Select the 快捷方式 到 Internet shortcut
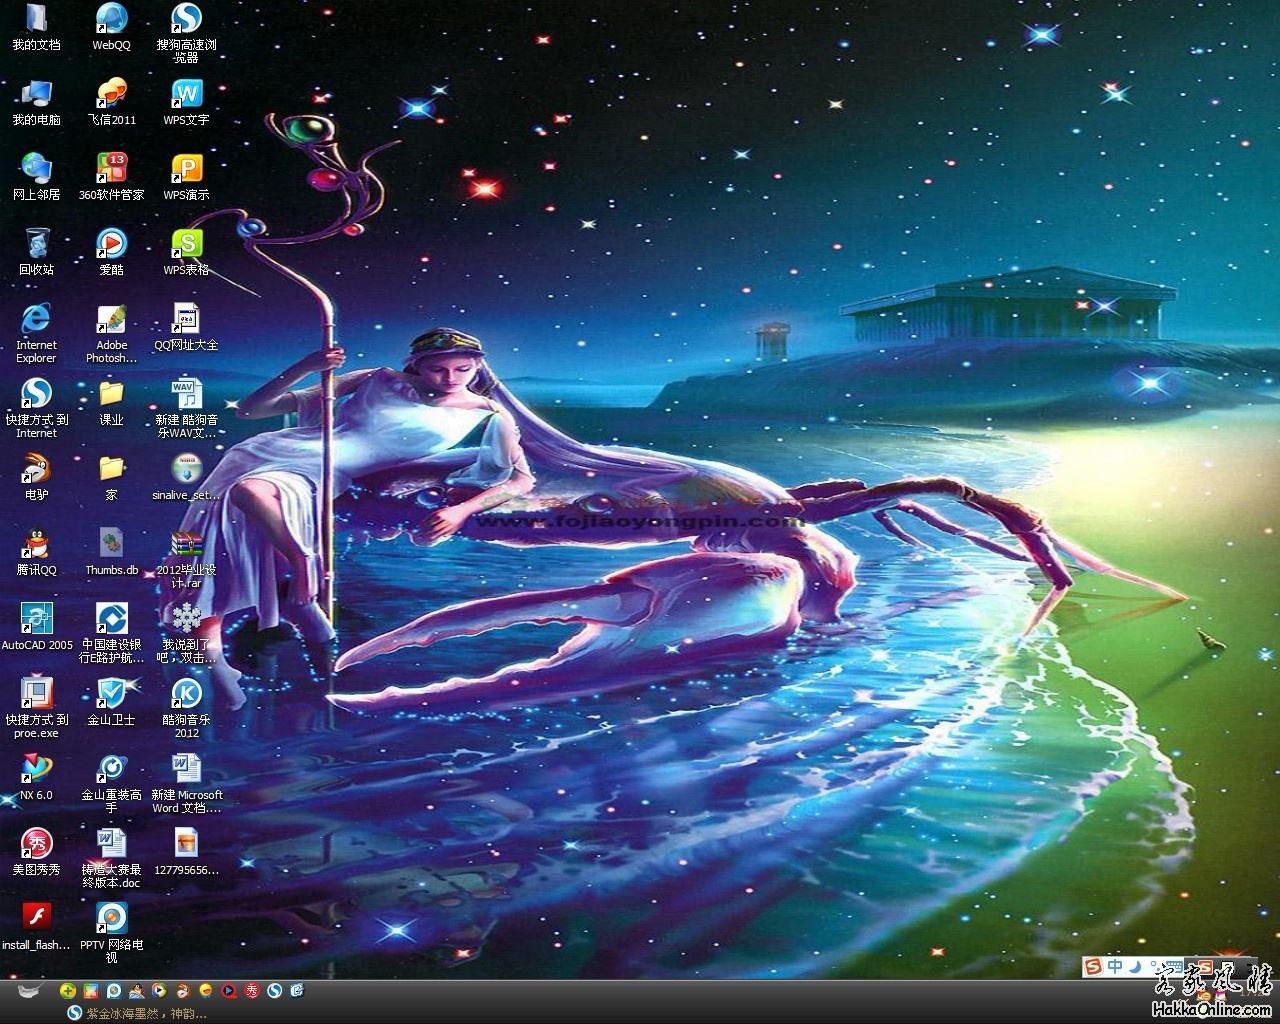 pyautogui.click(x=36, y=408)
